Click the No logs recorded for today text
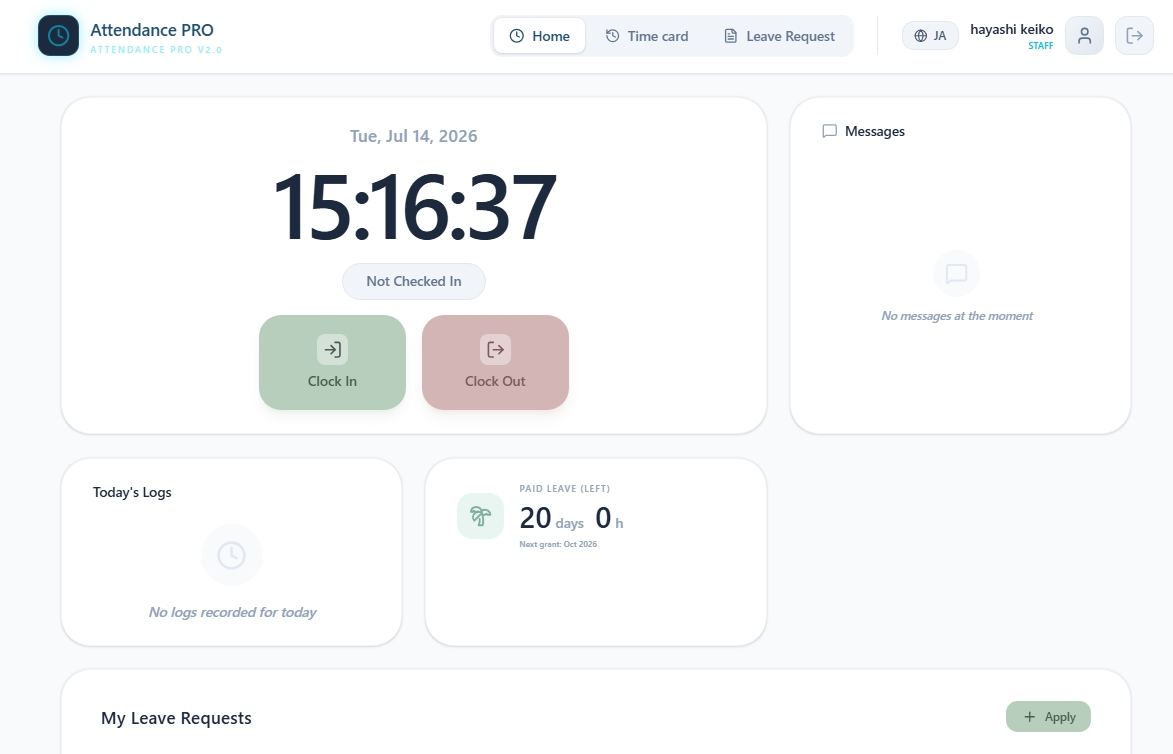The width and height of the screenshot is (1173, 754). [232, 612]
